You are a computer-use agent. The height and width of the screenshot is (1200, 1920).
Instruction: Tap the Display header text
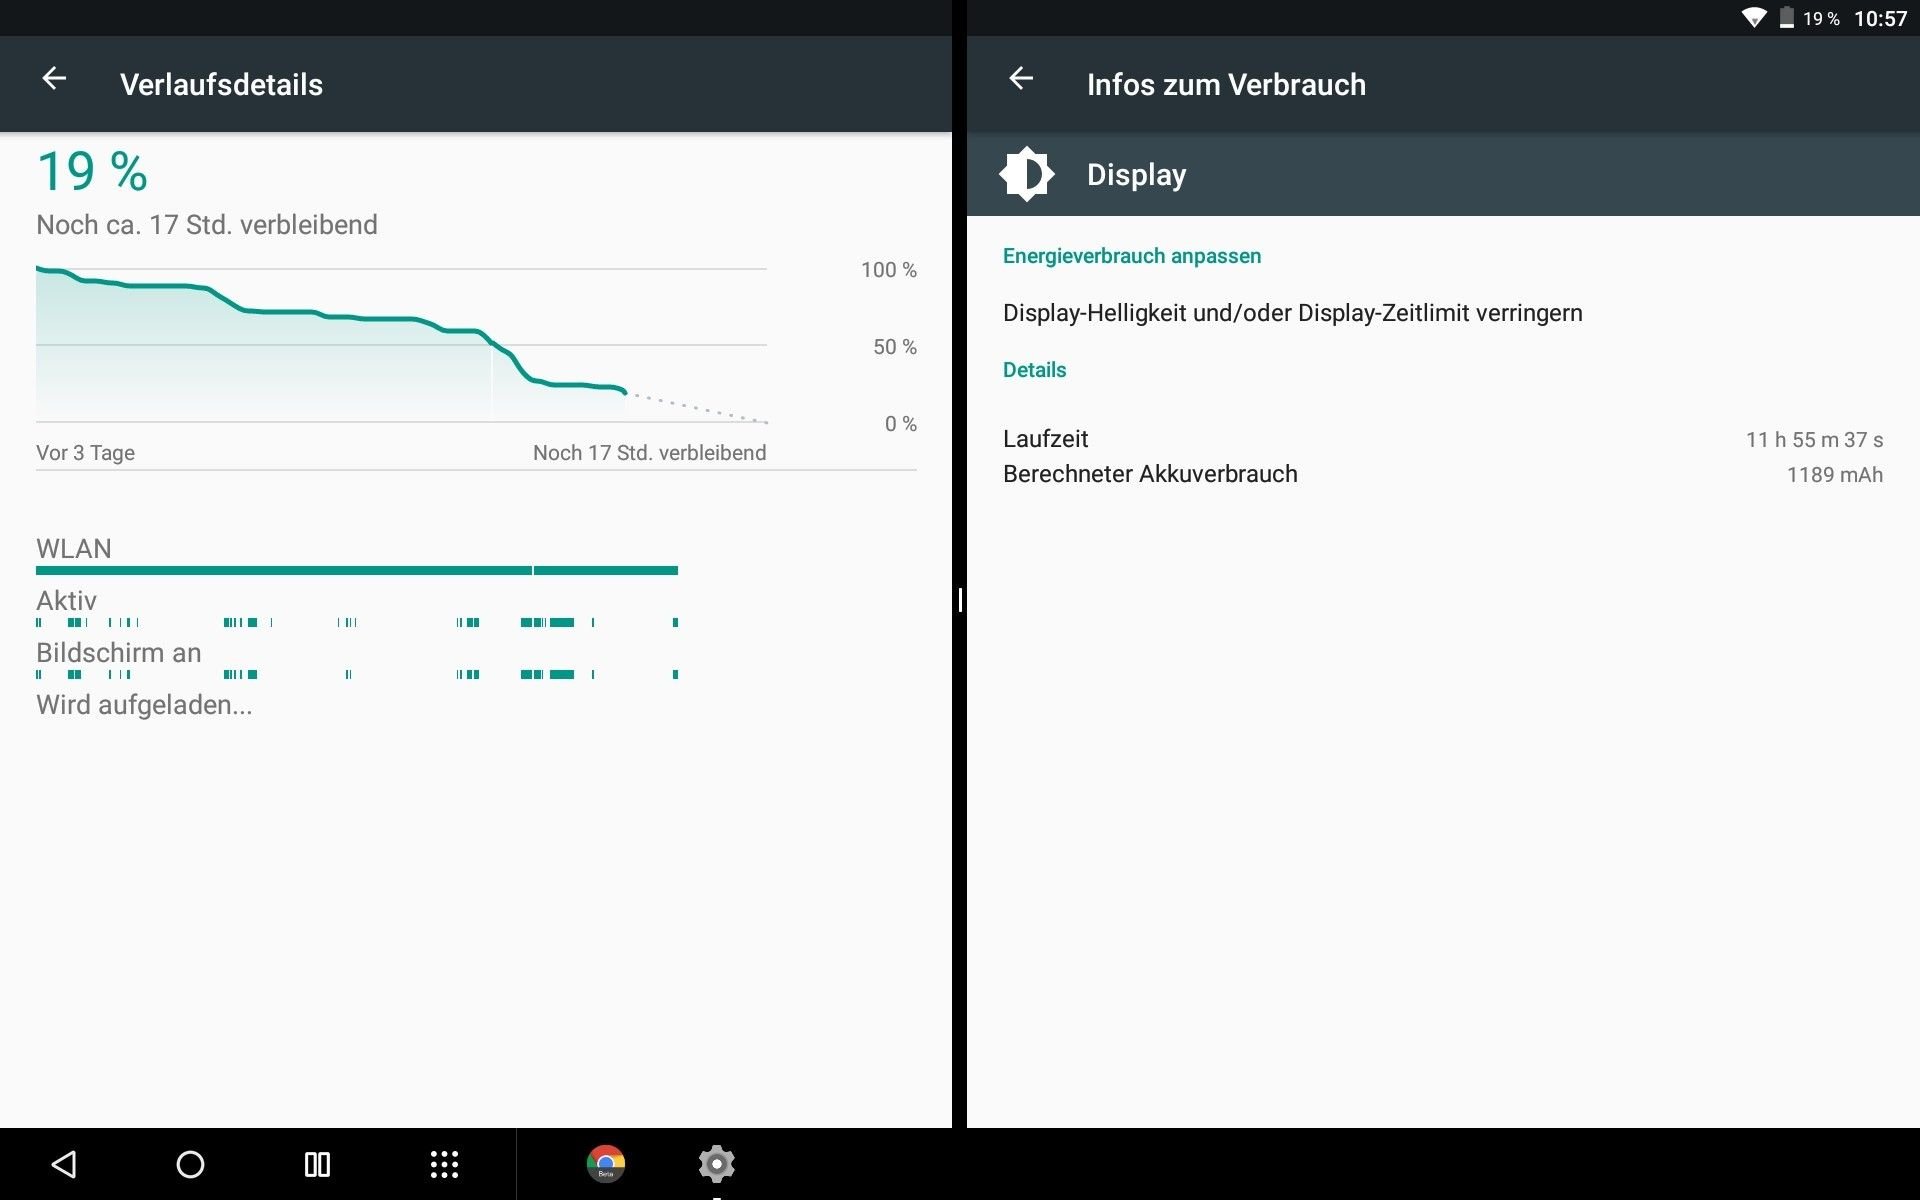(x=1136, y=175)
